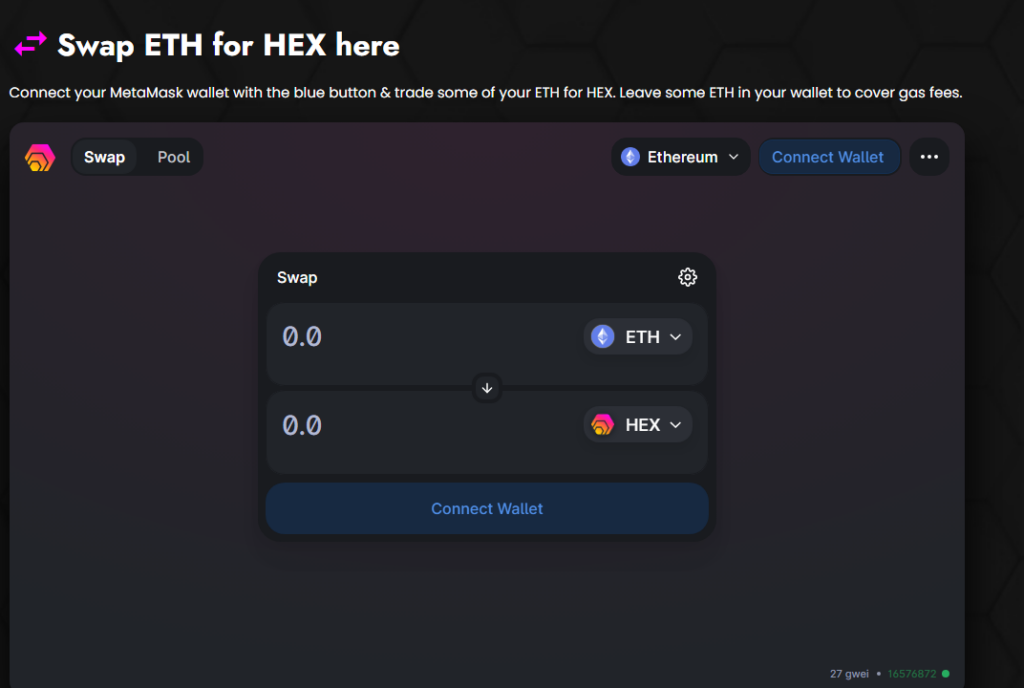Open the more options ellipsis menu

(928, 157)
